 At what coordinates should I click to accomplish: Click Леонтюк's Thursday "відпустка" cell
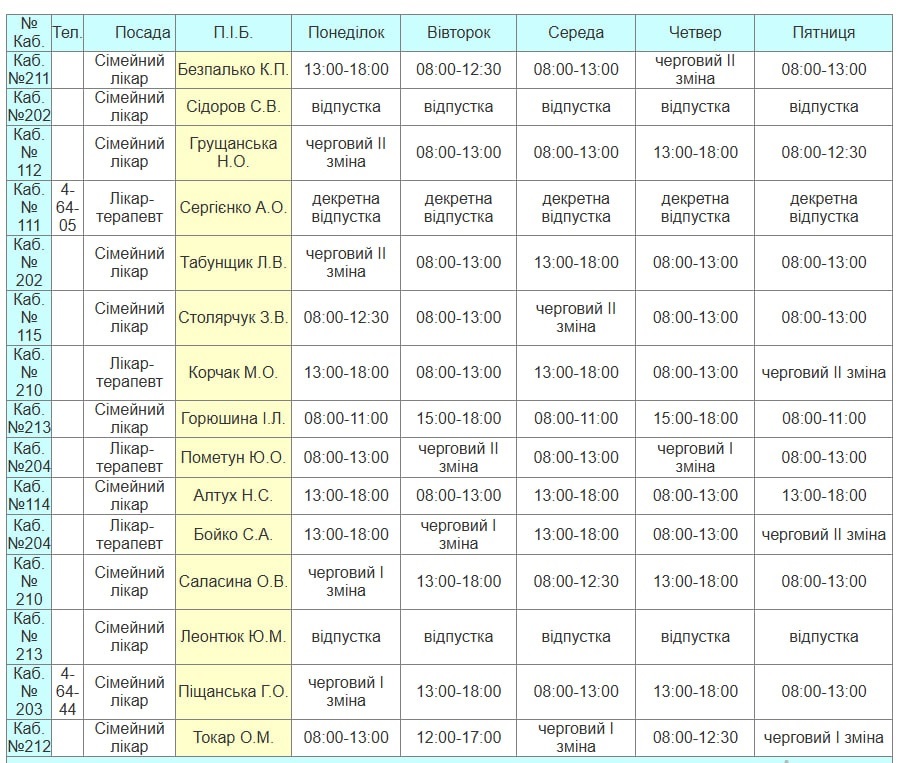click(x=695, y=637)
